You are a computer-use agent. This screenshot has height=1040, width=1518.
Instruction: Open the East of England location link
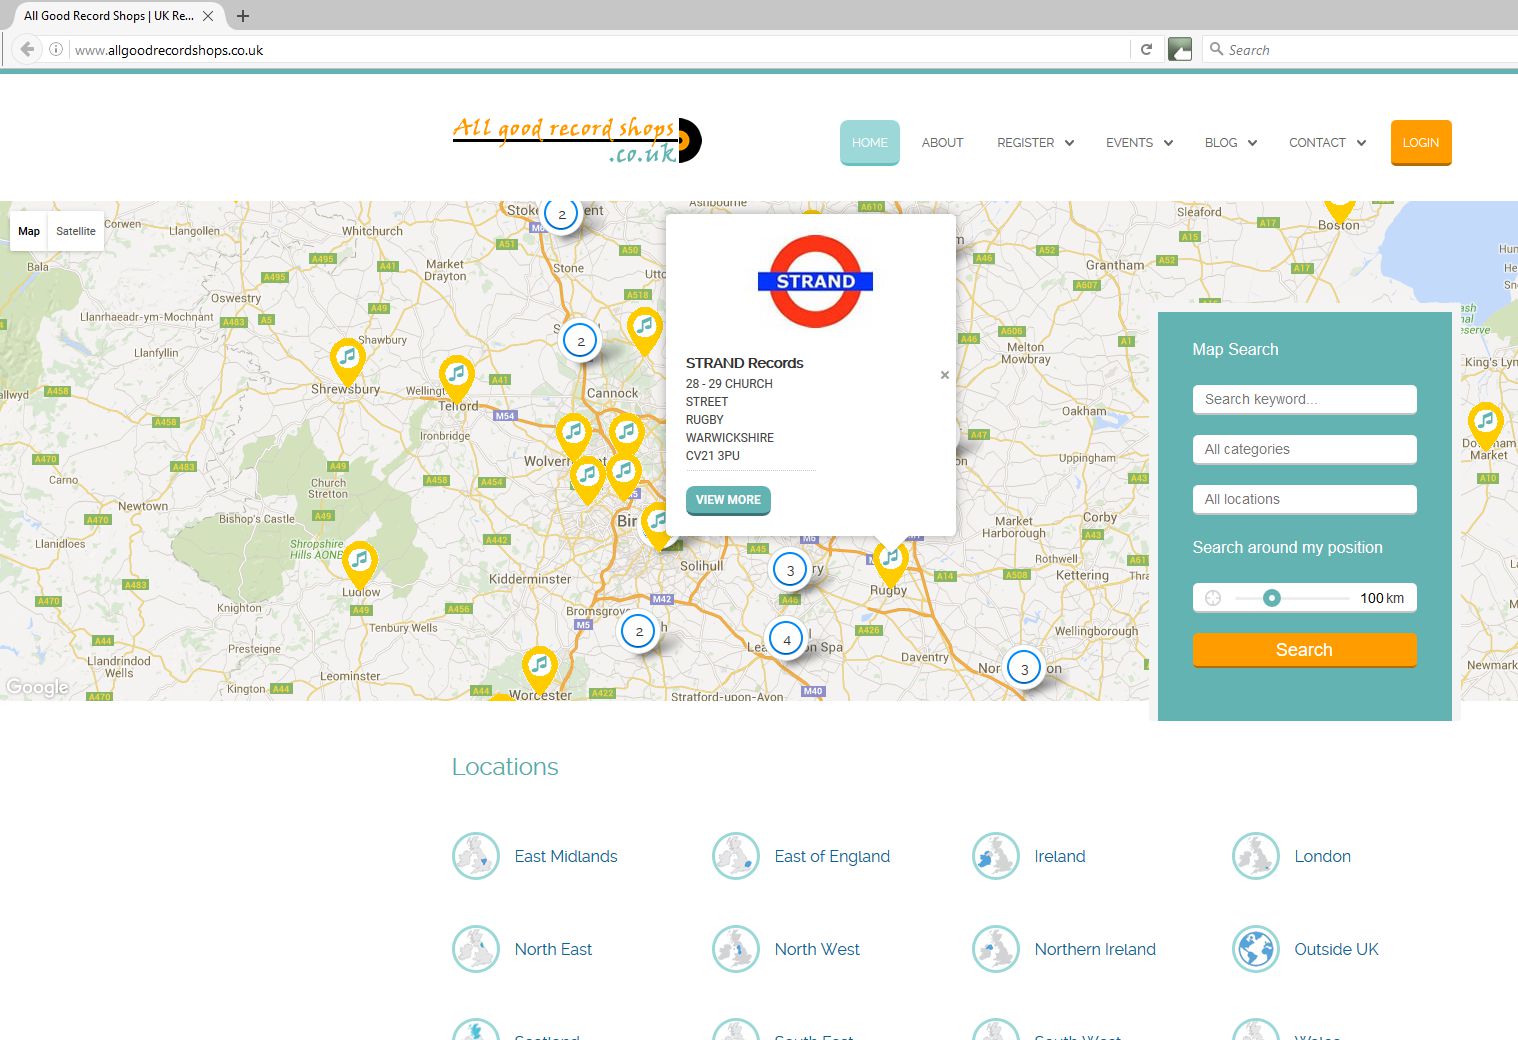pos(832,856)
